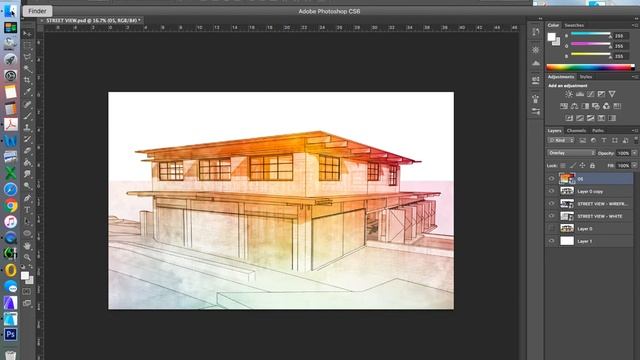Add a Hue/Saturation adjustment
Screen dimensions: 640x360
pos(564,106)
